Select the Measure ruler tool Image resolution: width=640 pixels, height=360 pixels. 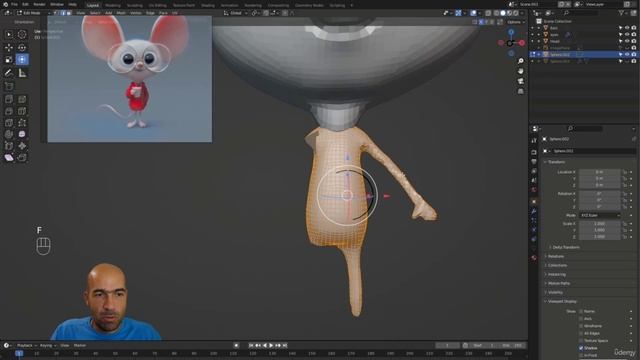22,73
